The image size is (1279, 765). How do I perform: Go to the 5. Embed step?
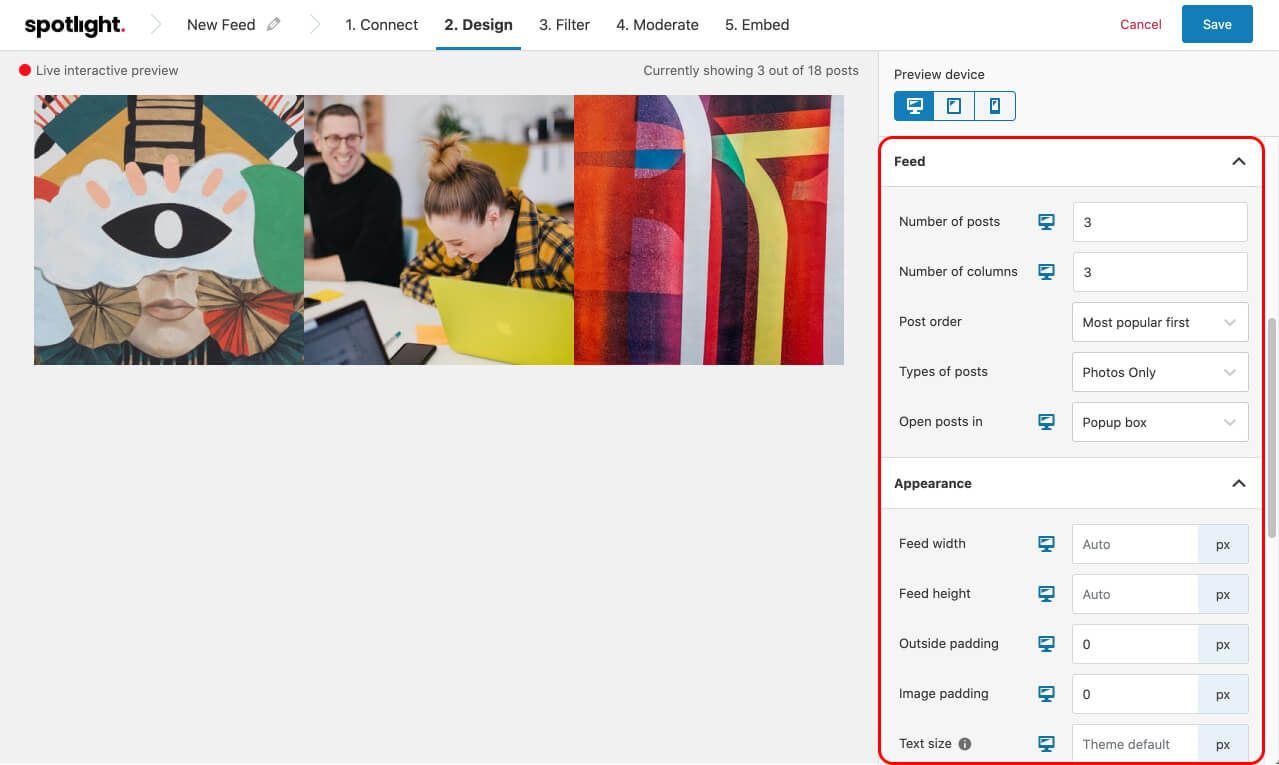[x=757, y=25]
